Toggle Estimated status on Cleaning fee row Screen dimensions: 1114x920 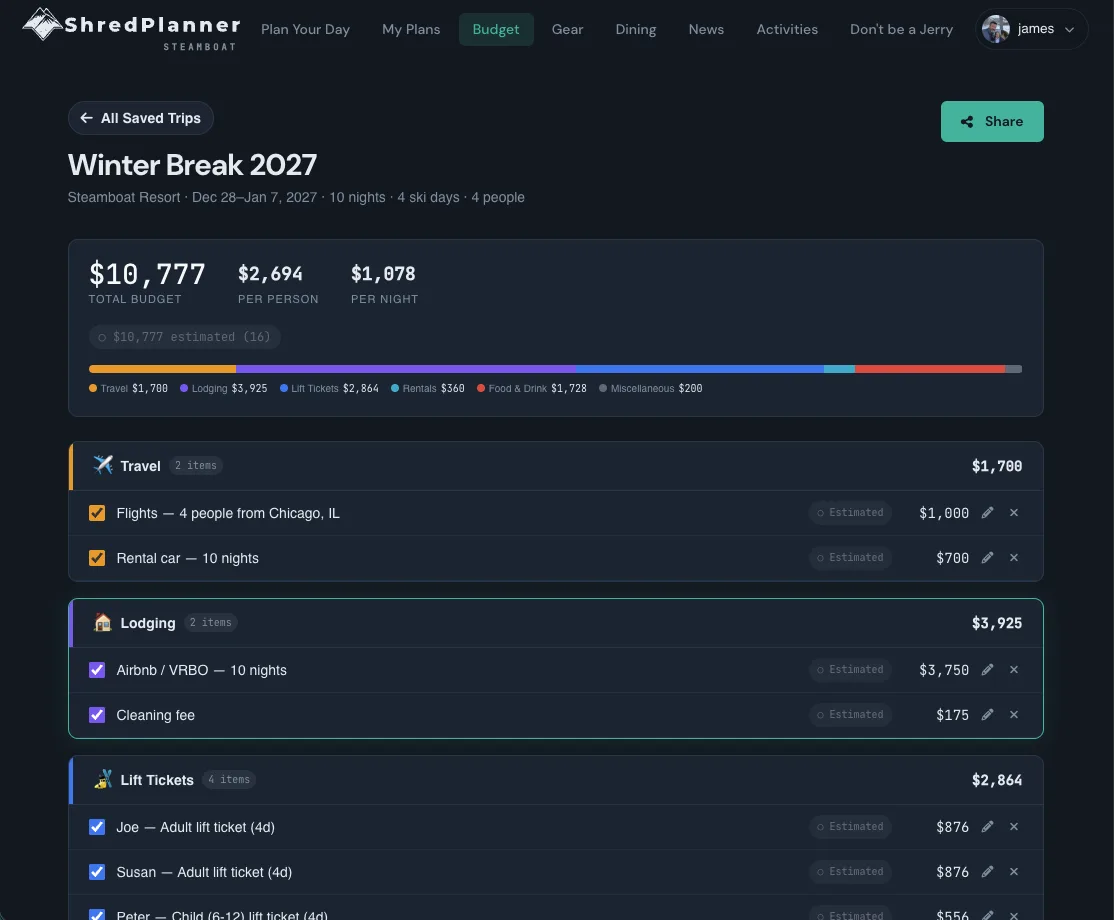click(x=850, y=714)
